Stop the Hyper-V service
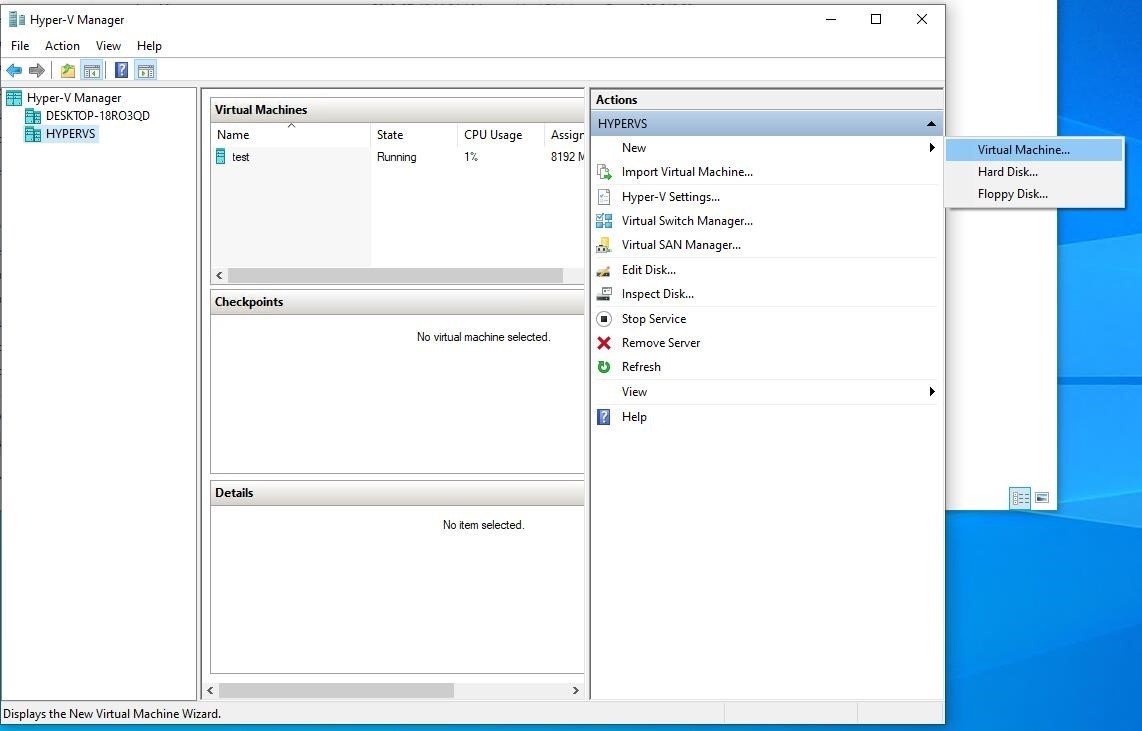The image size is (1142, 731). [653, 318]
